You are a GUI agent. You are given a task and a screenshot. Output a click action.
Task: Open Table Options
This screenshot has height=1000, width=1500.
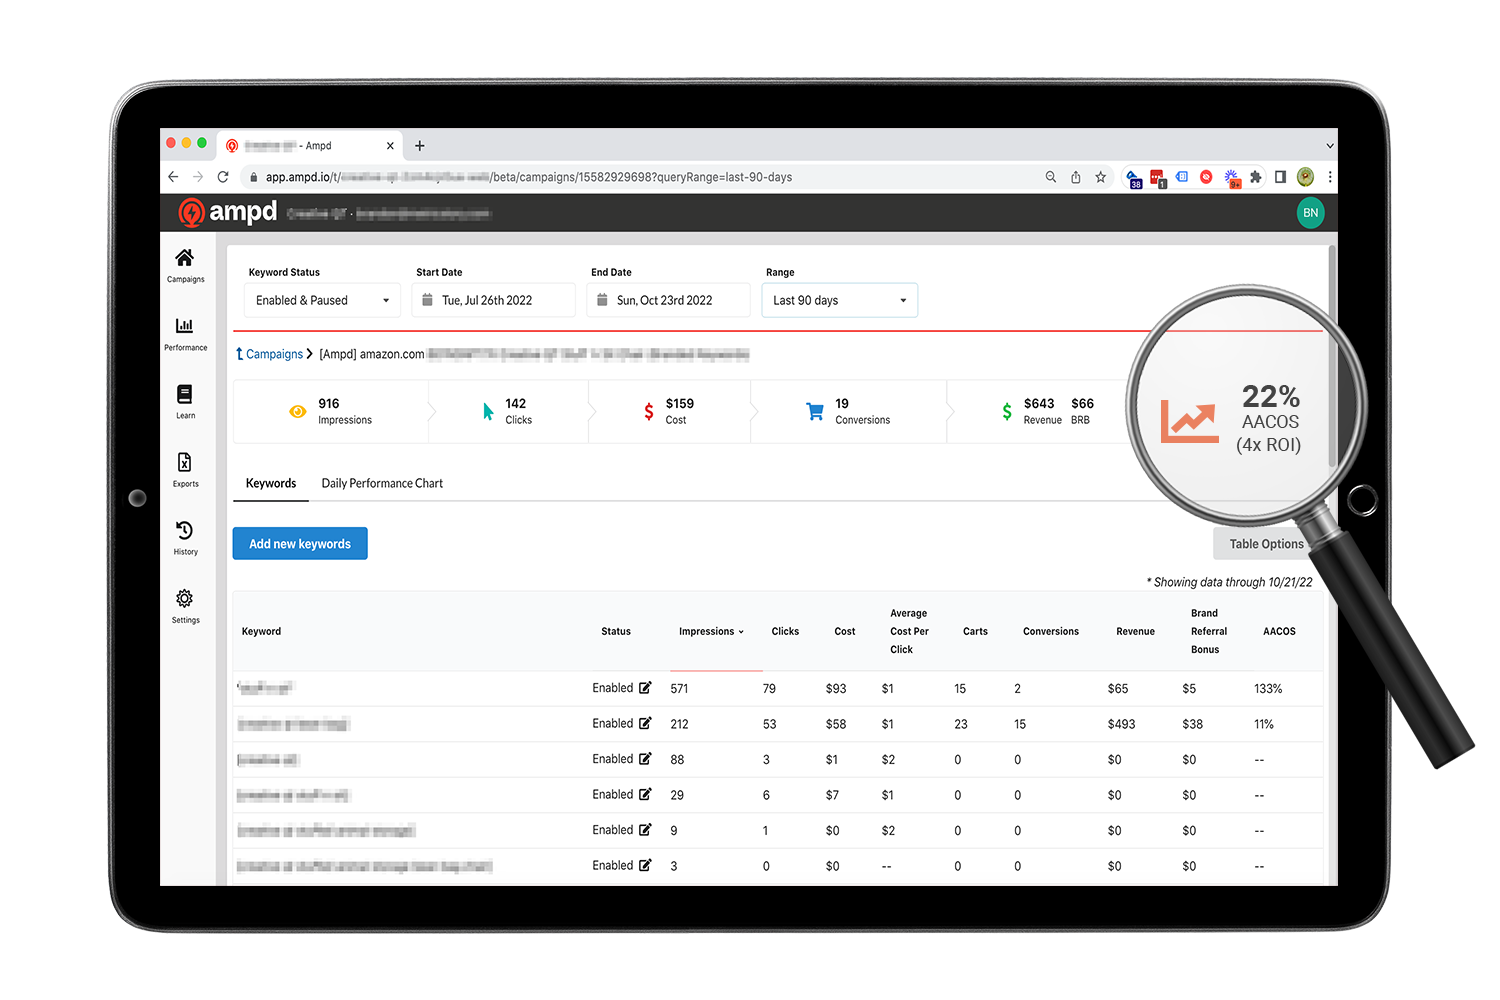(1266, 544)
